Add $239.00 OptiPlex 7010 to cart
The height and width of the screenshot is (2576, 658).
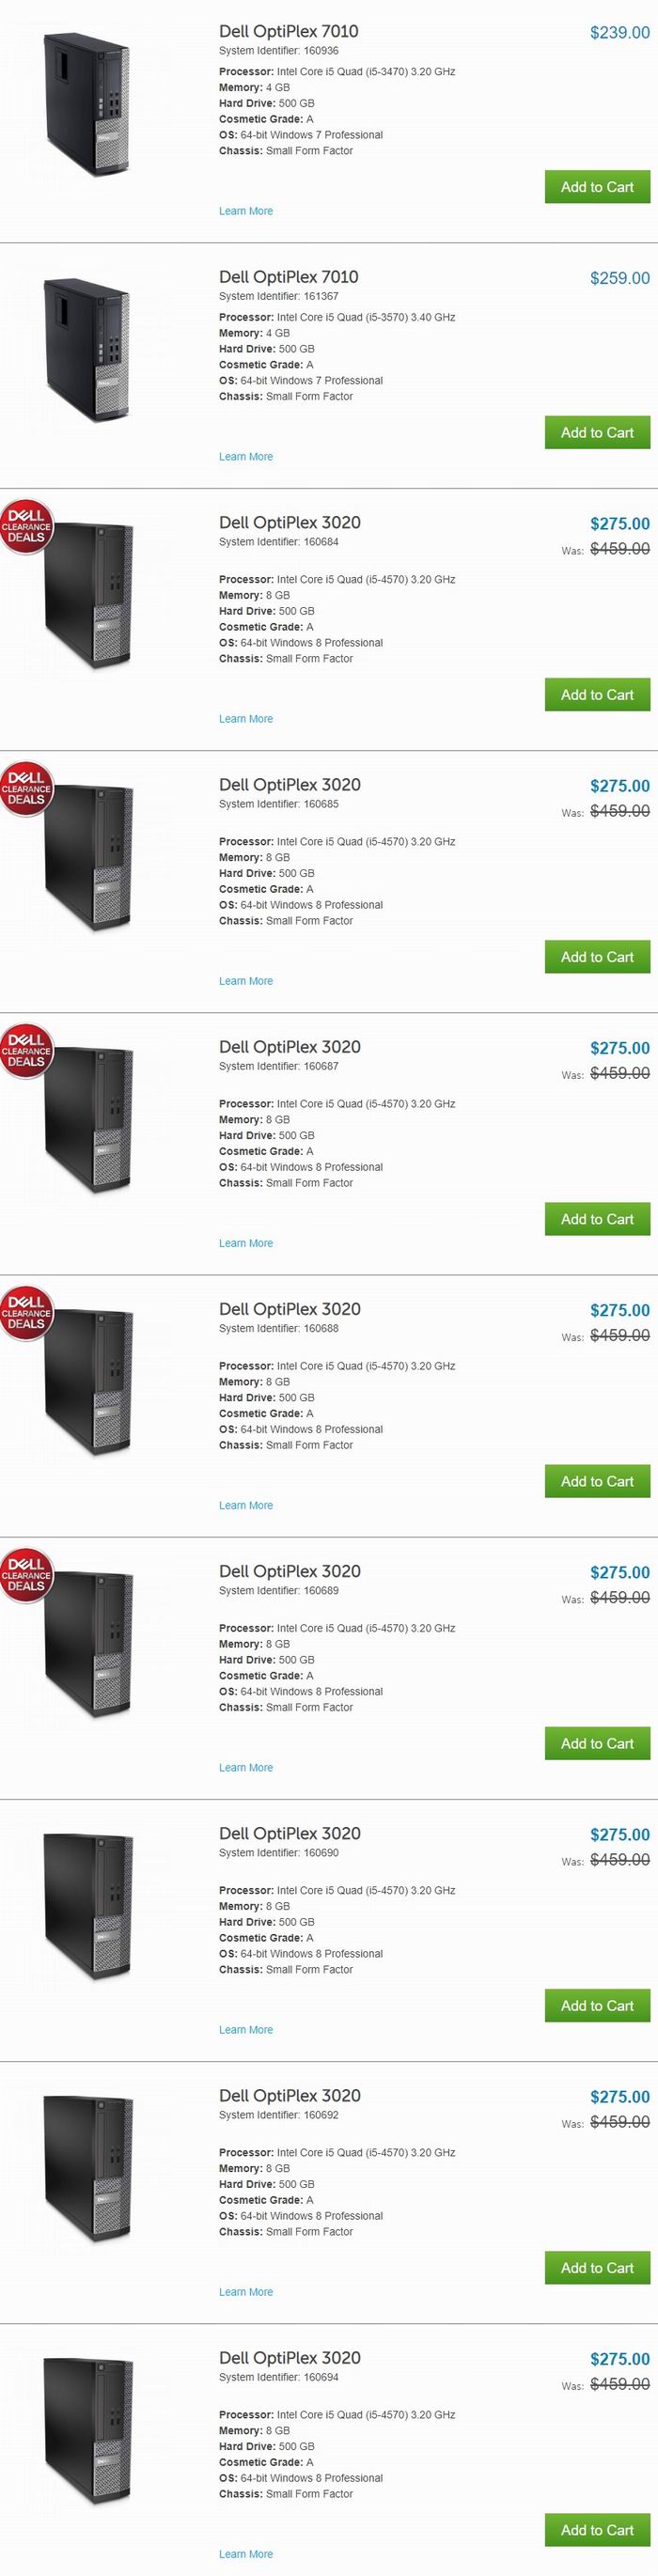coord(597,187)
